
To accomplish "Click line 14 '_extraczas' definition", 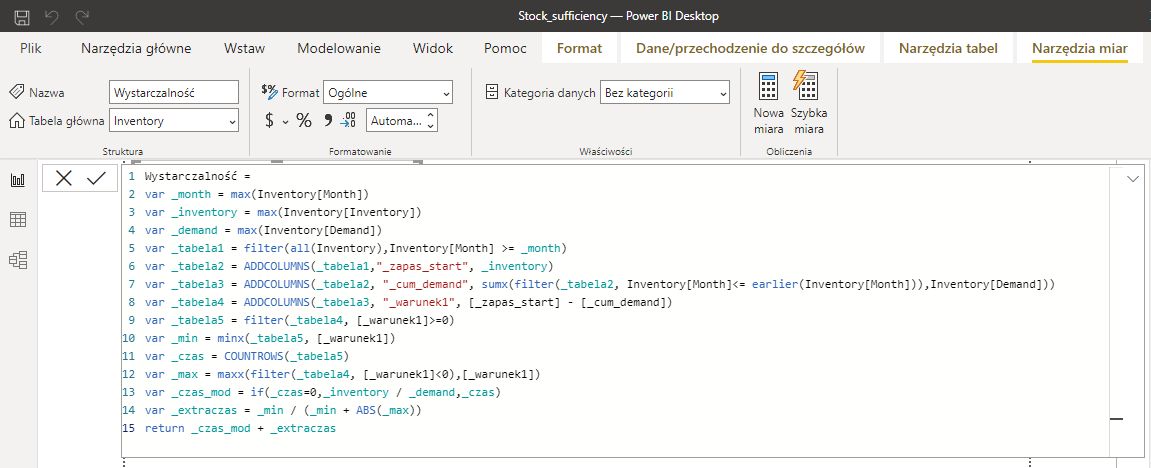I will tap(283, 410).
